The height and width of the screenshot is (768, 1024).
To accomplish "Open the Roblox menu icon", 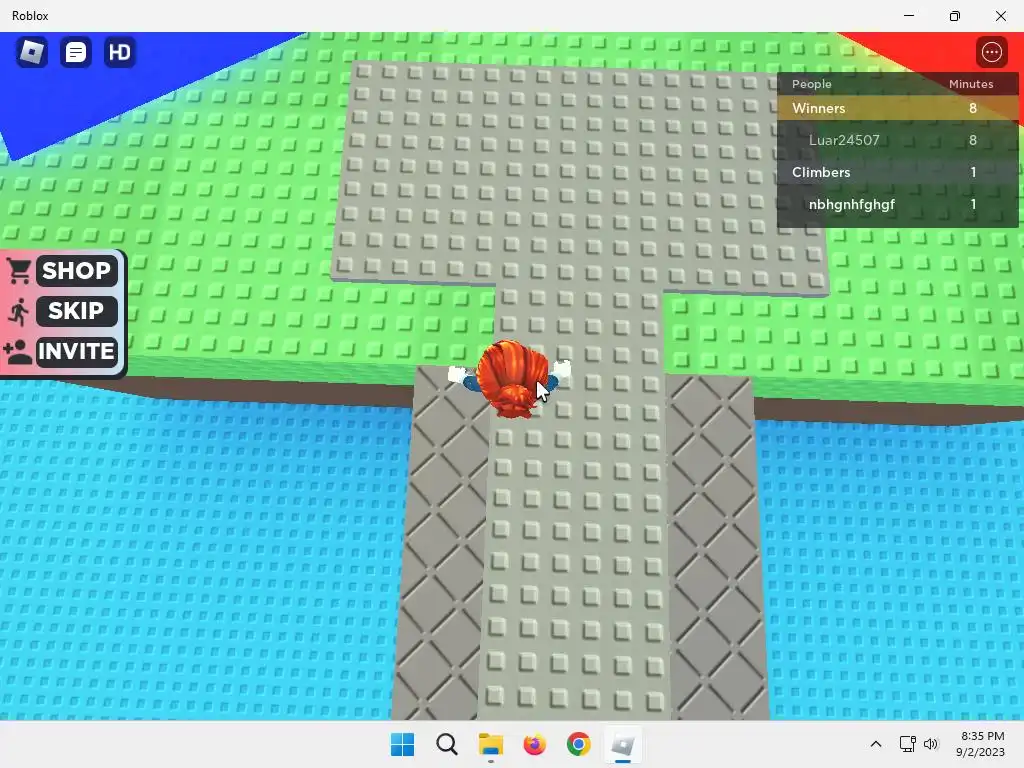I will tap(31, 52).
